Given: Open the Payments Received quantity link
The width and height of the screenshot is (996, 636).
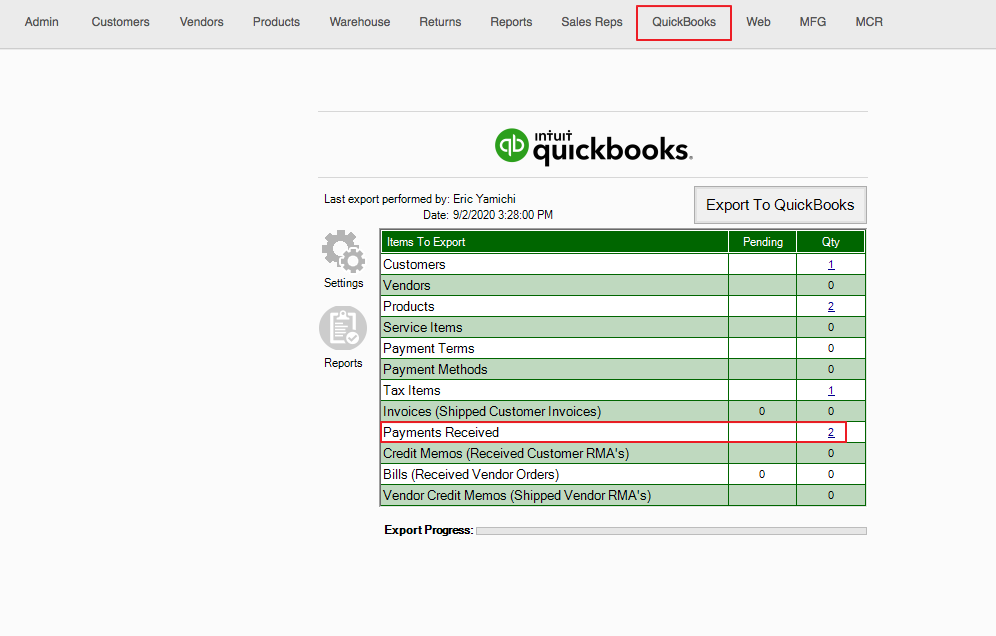Looking at the screenshot, I should 831,433.
